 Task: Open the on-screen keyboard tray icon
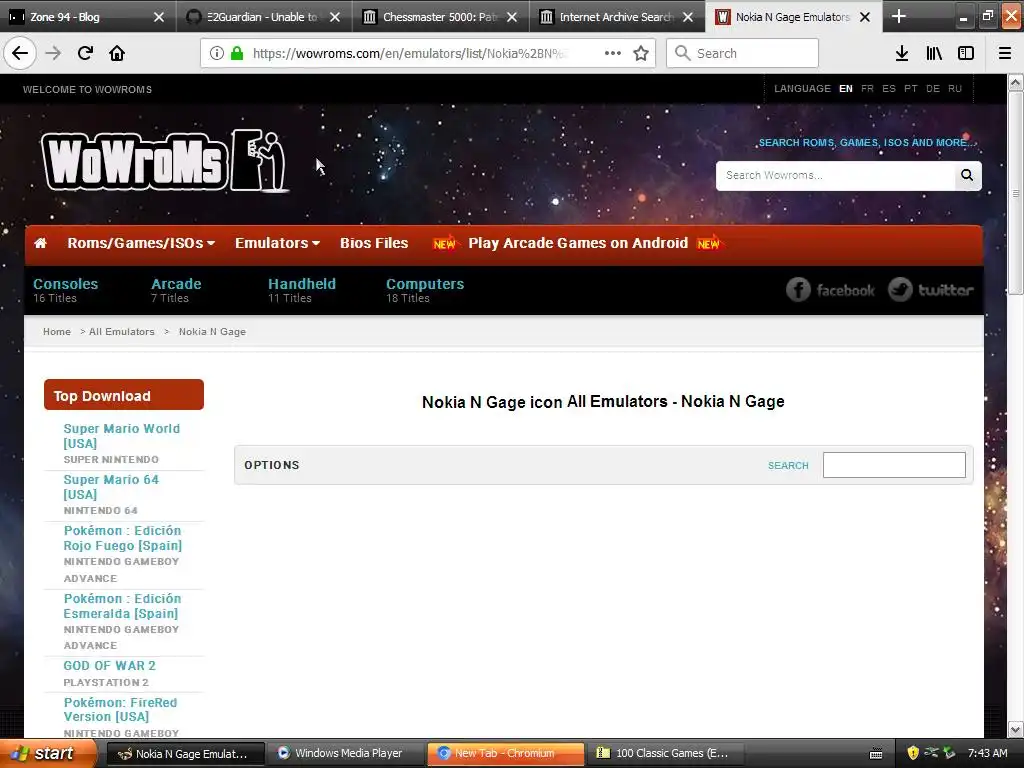[876, 754]
